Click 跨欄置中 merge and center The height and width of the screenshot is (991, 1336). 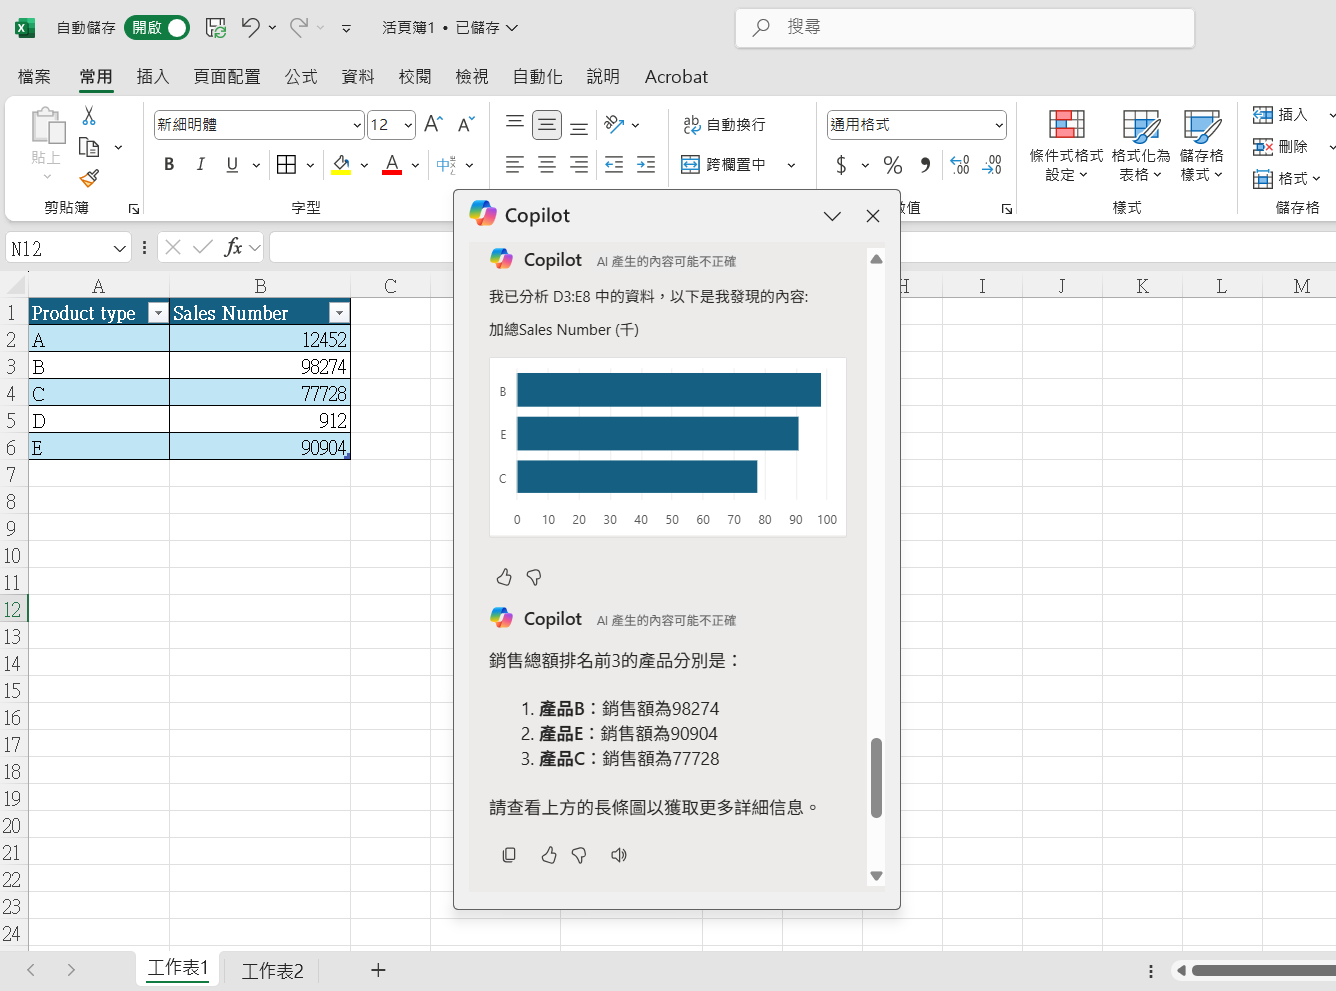pyautogui.click(x=724, y=164)
